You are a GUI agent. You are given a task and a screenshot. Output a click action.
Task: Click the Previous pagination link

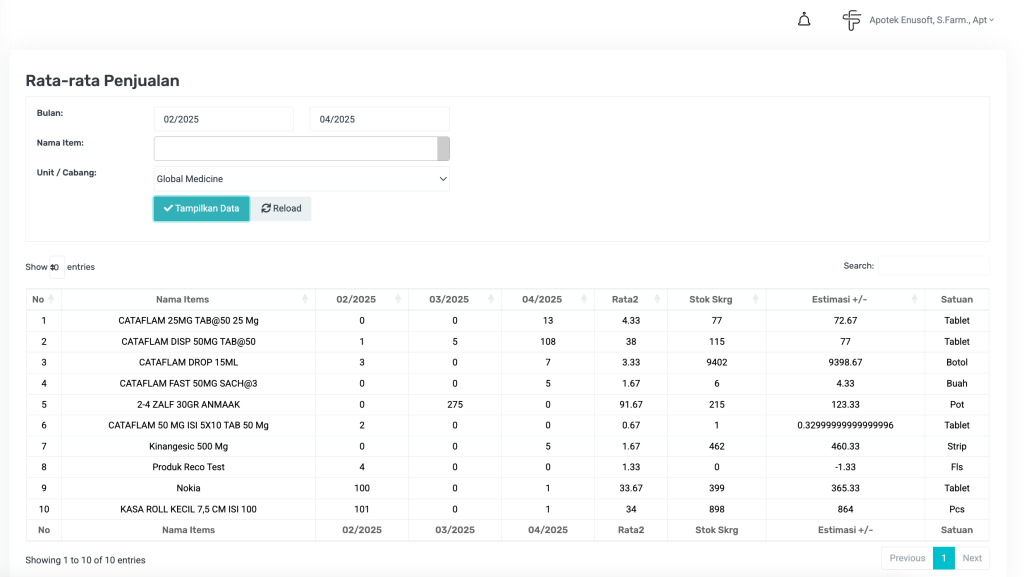(907, 558)
